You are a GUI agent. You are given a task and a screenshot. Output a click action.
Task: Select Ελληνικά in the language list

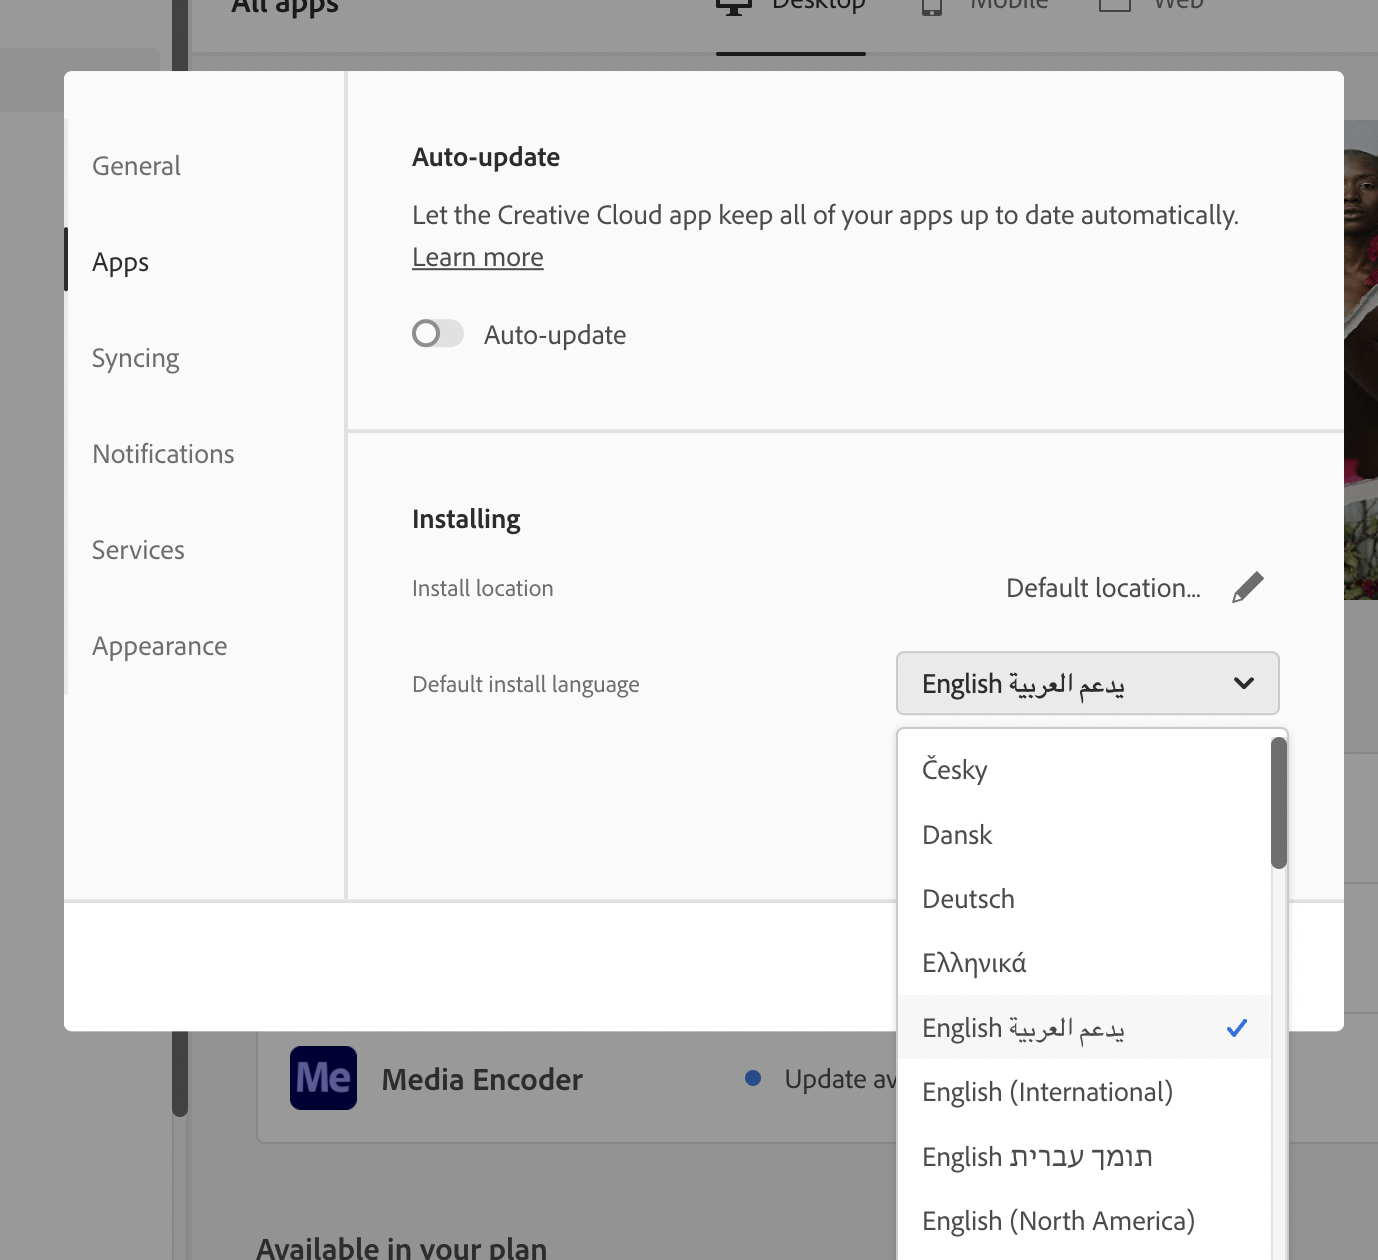pyautogui.click(x=1084, y=963)
